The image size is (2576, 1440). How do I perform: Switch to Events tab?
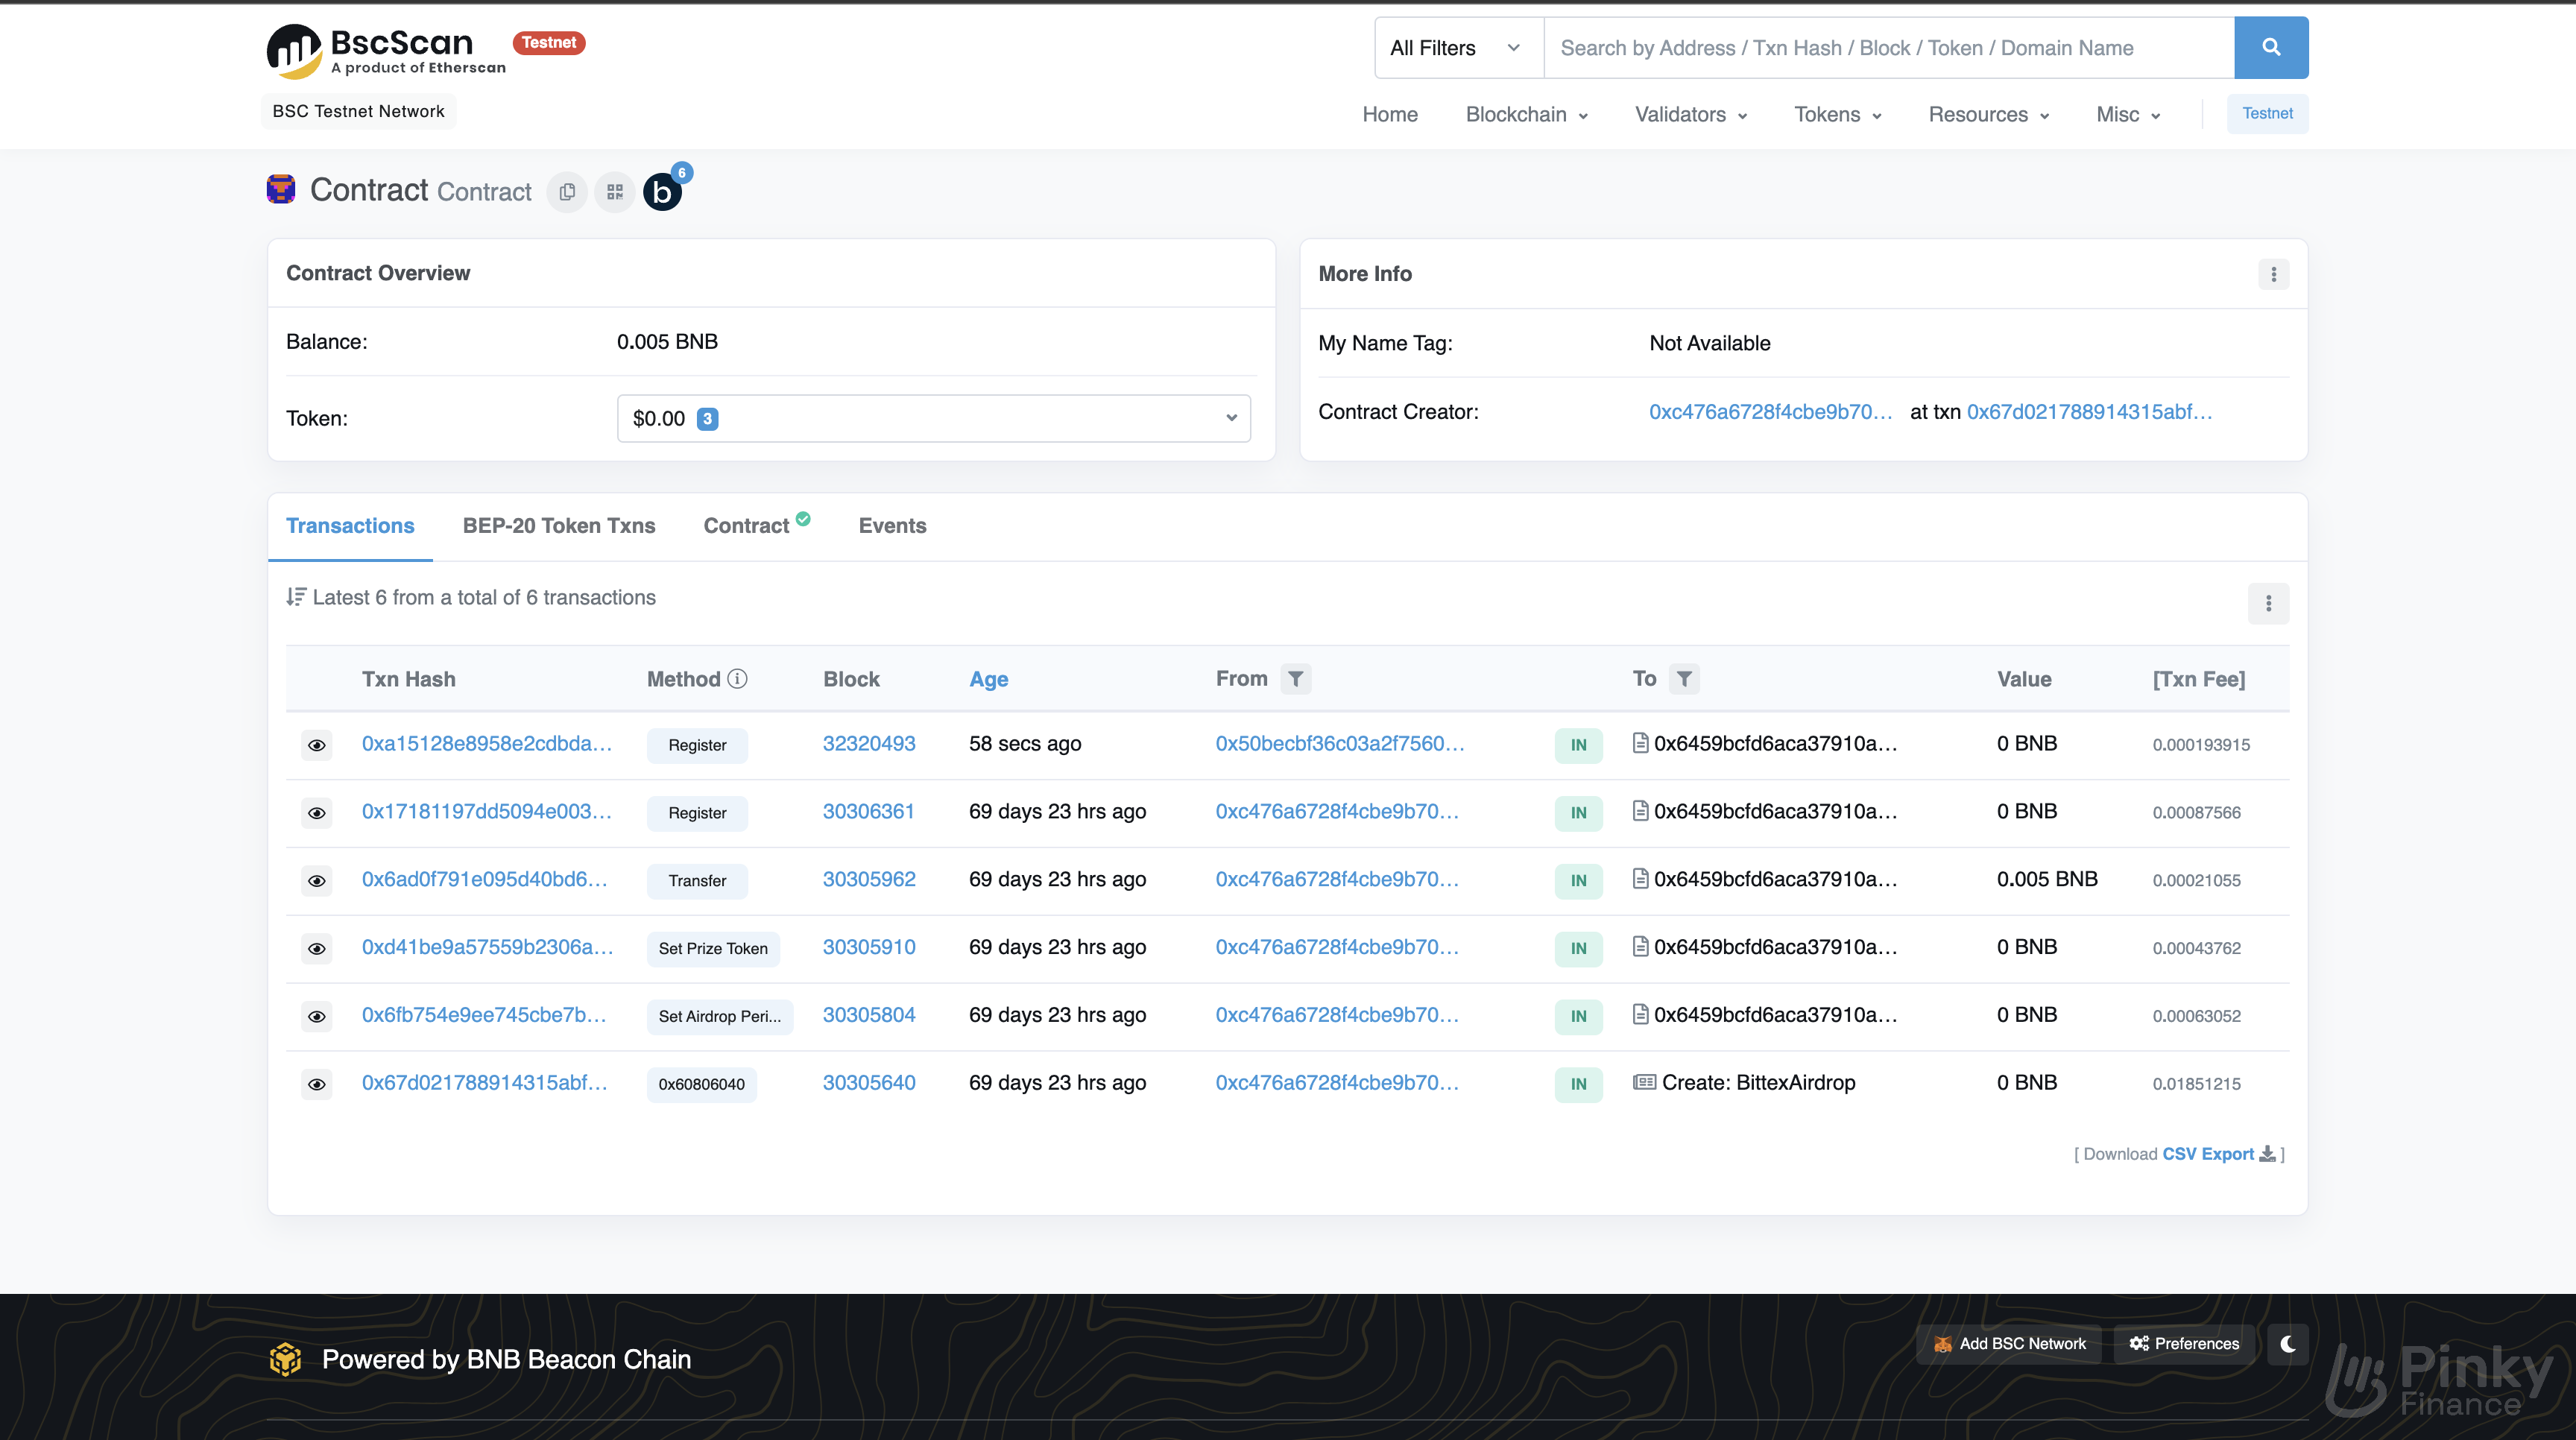(x=890, y=525)
